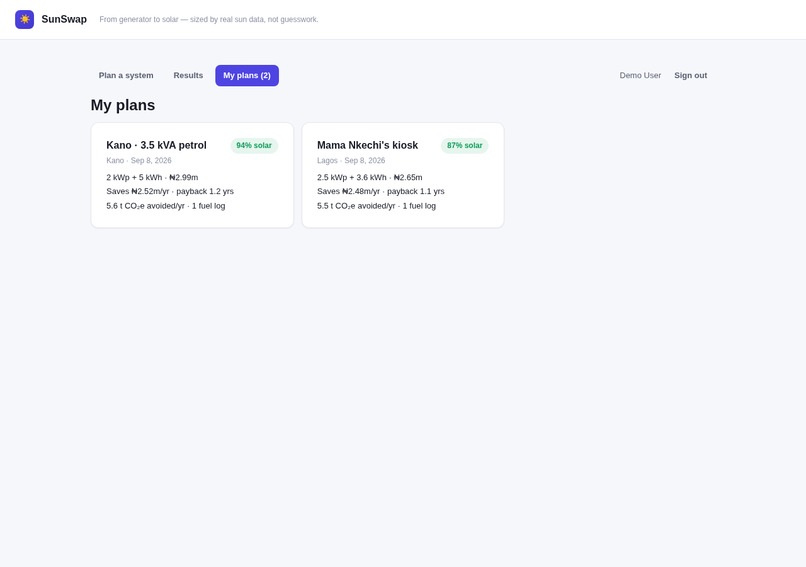Click the 2 kWp + 5 kWh · ₦2.99m line

tap(152, 177)
